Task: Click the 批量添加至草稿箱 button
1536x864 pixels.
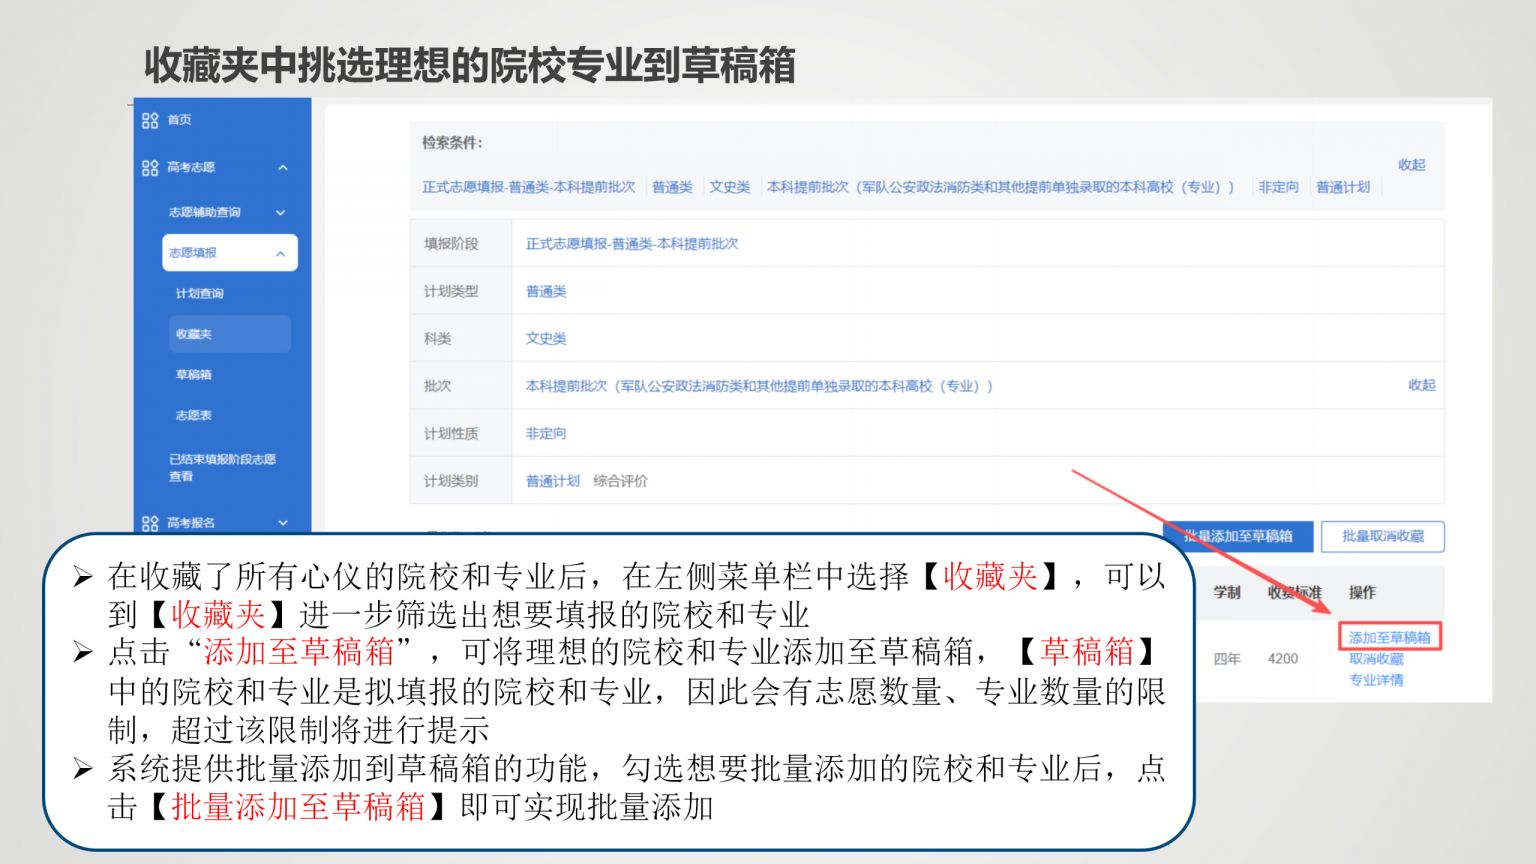Action: (x=1237, y=536)
